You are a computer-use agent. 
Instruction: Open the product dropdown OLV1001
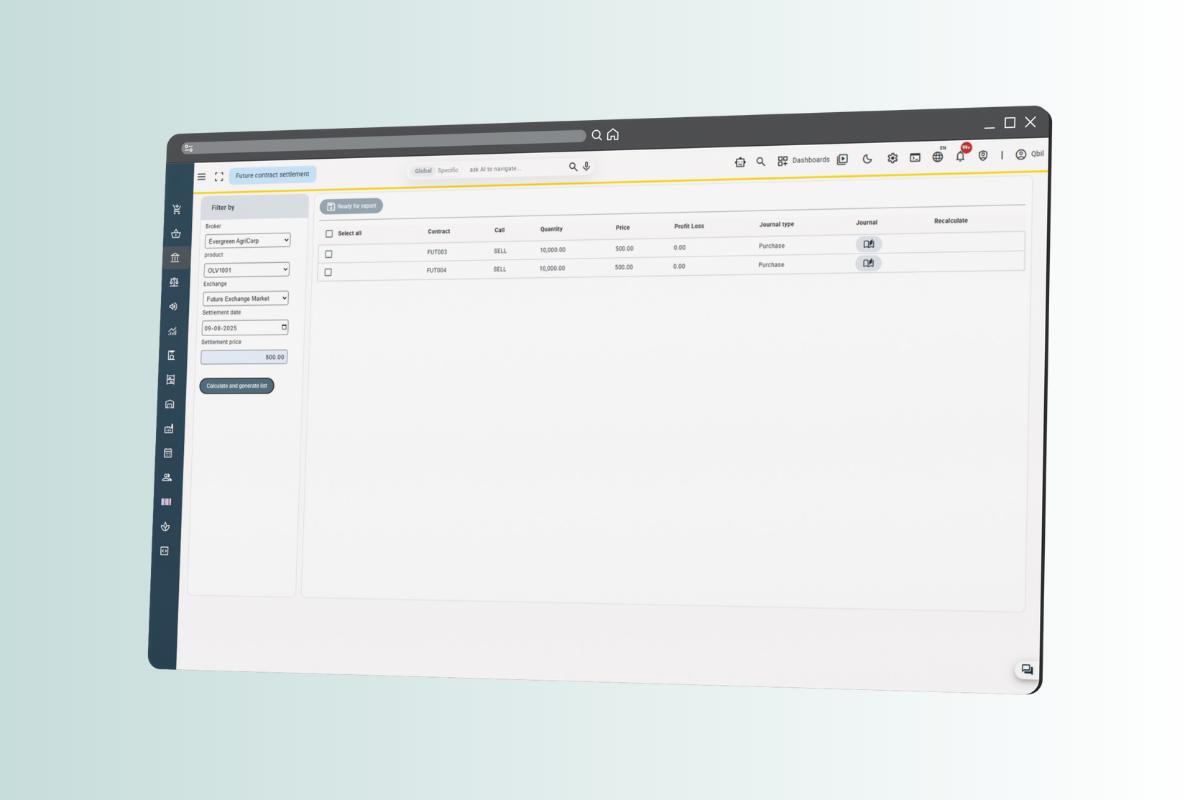pyautogui.click(x=246, y=270)
